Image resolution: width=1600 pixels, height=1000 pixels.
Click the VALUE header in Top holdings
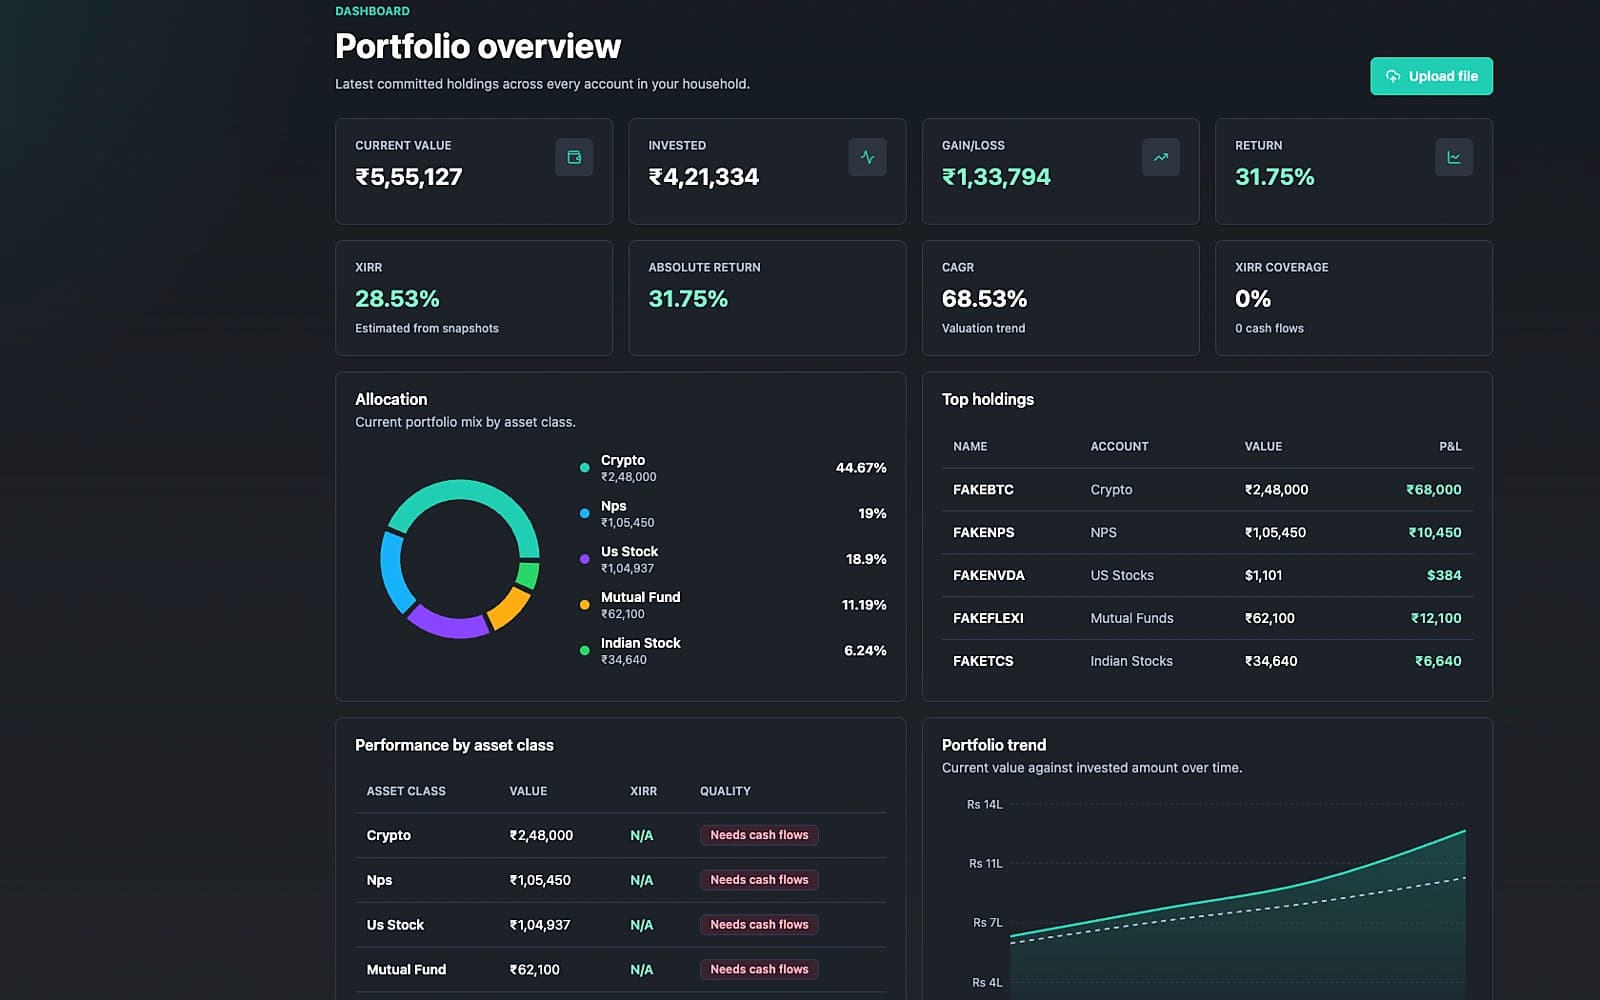coord(1263,447)
